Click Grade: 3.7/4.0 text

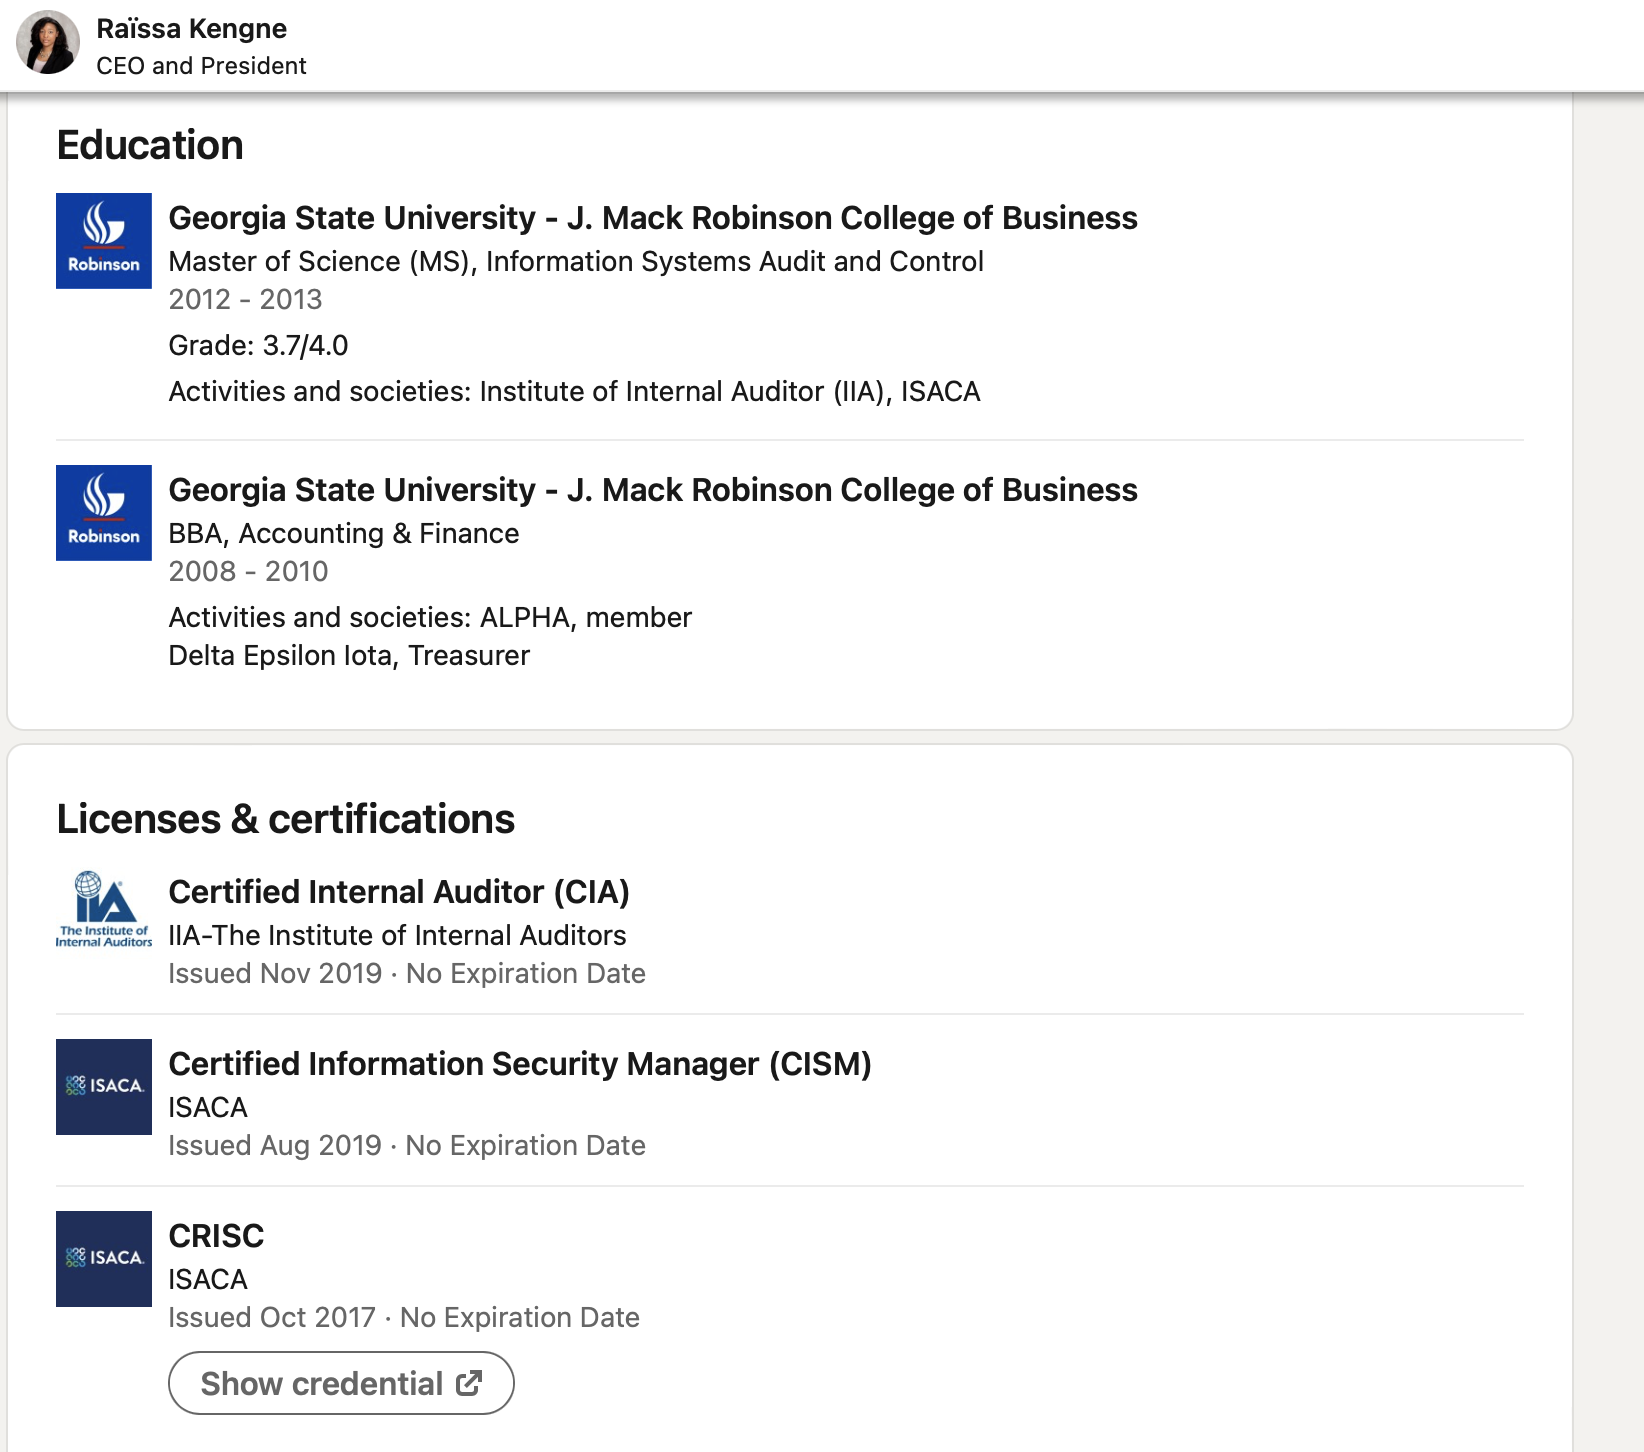[258, 346]
